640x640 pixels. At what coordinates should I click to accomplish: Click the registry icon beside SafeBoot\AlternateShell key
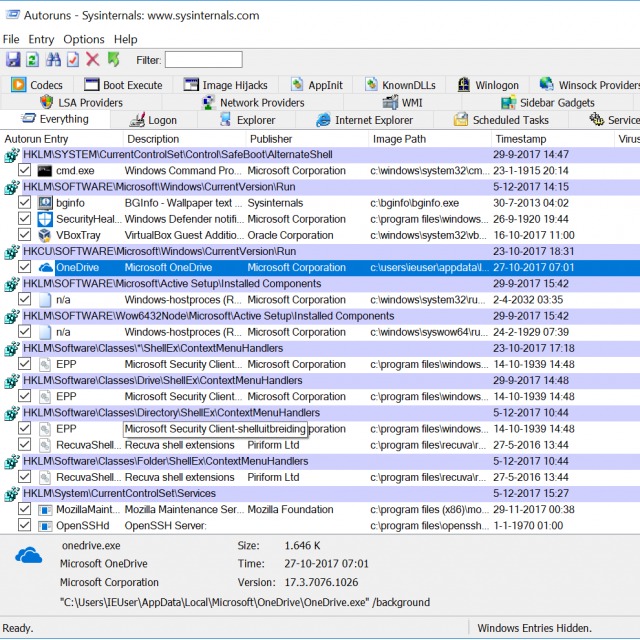pos(12,155)
